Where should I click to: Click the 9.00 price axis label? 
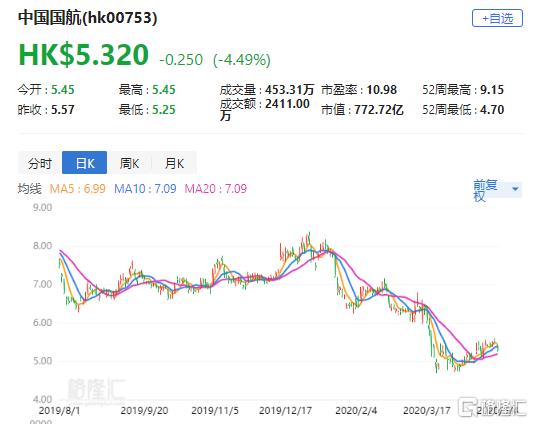point(42,207)
